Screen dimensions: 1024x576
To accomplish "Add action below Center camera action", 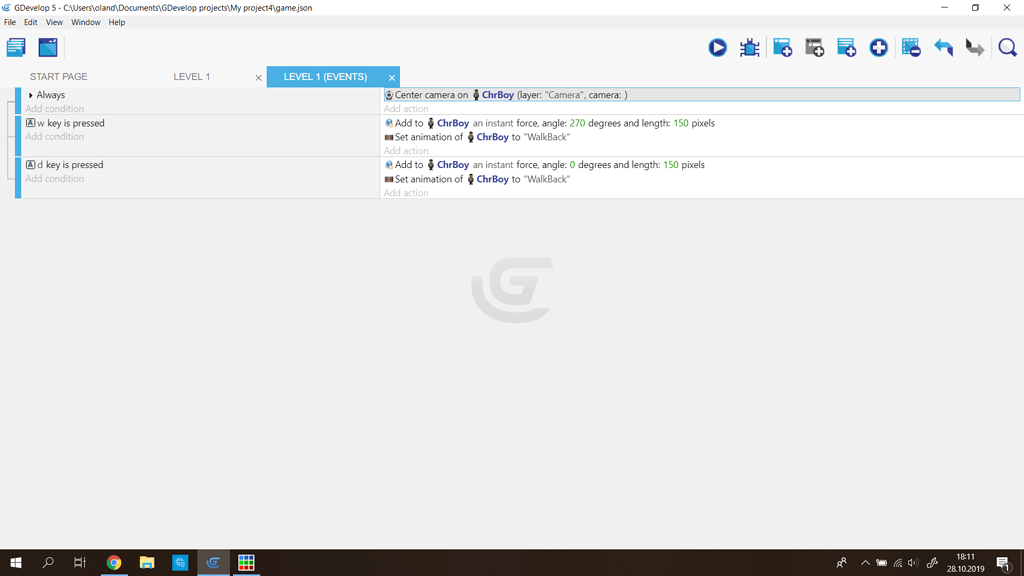I will (406, 108).
